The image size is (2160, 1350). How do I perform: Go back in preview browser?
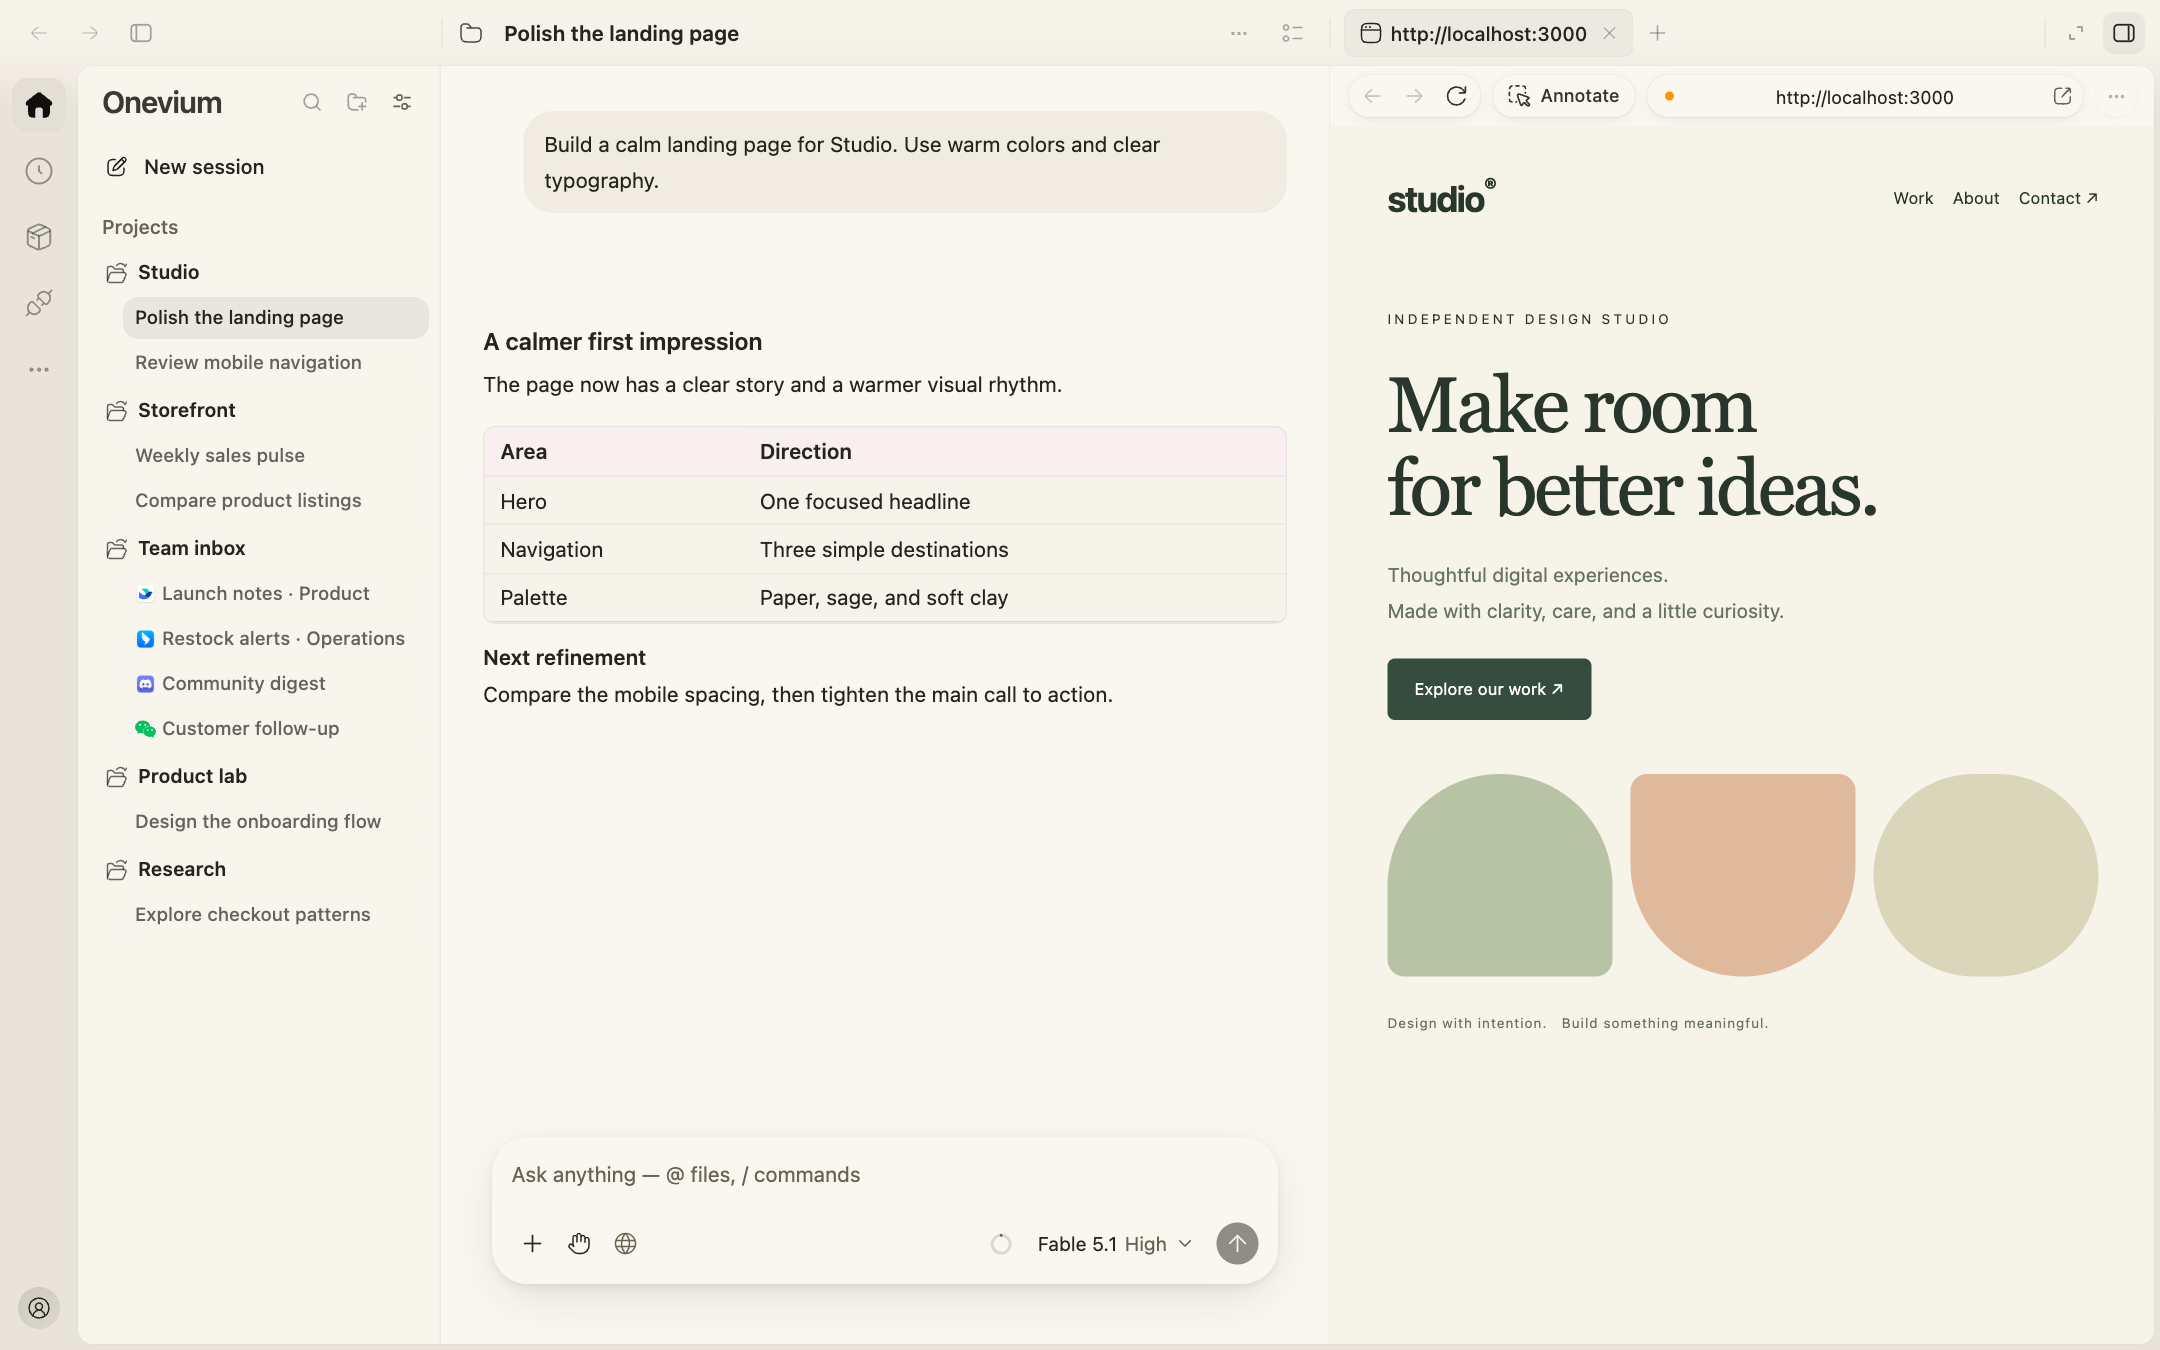(1372, 96)
